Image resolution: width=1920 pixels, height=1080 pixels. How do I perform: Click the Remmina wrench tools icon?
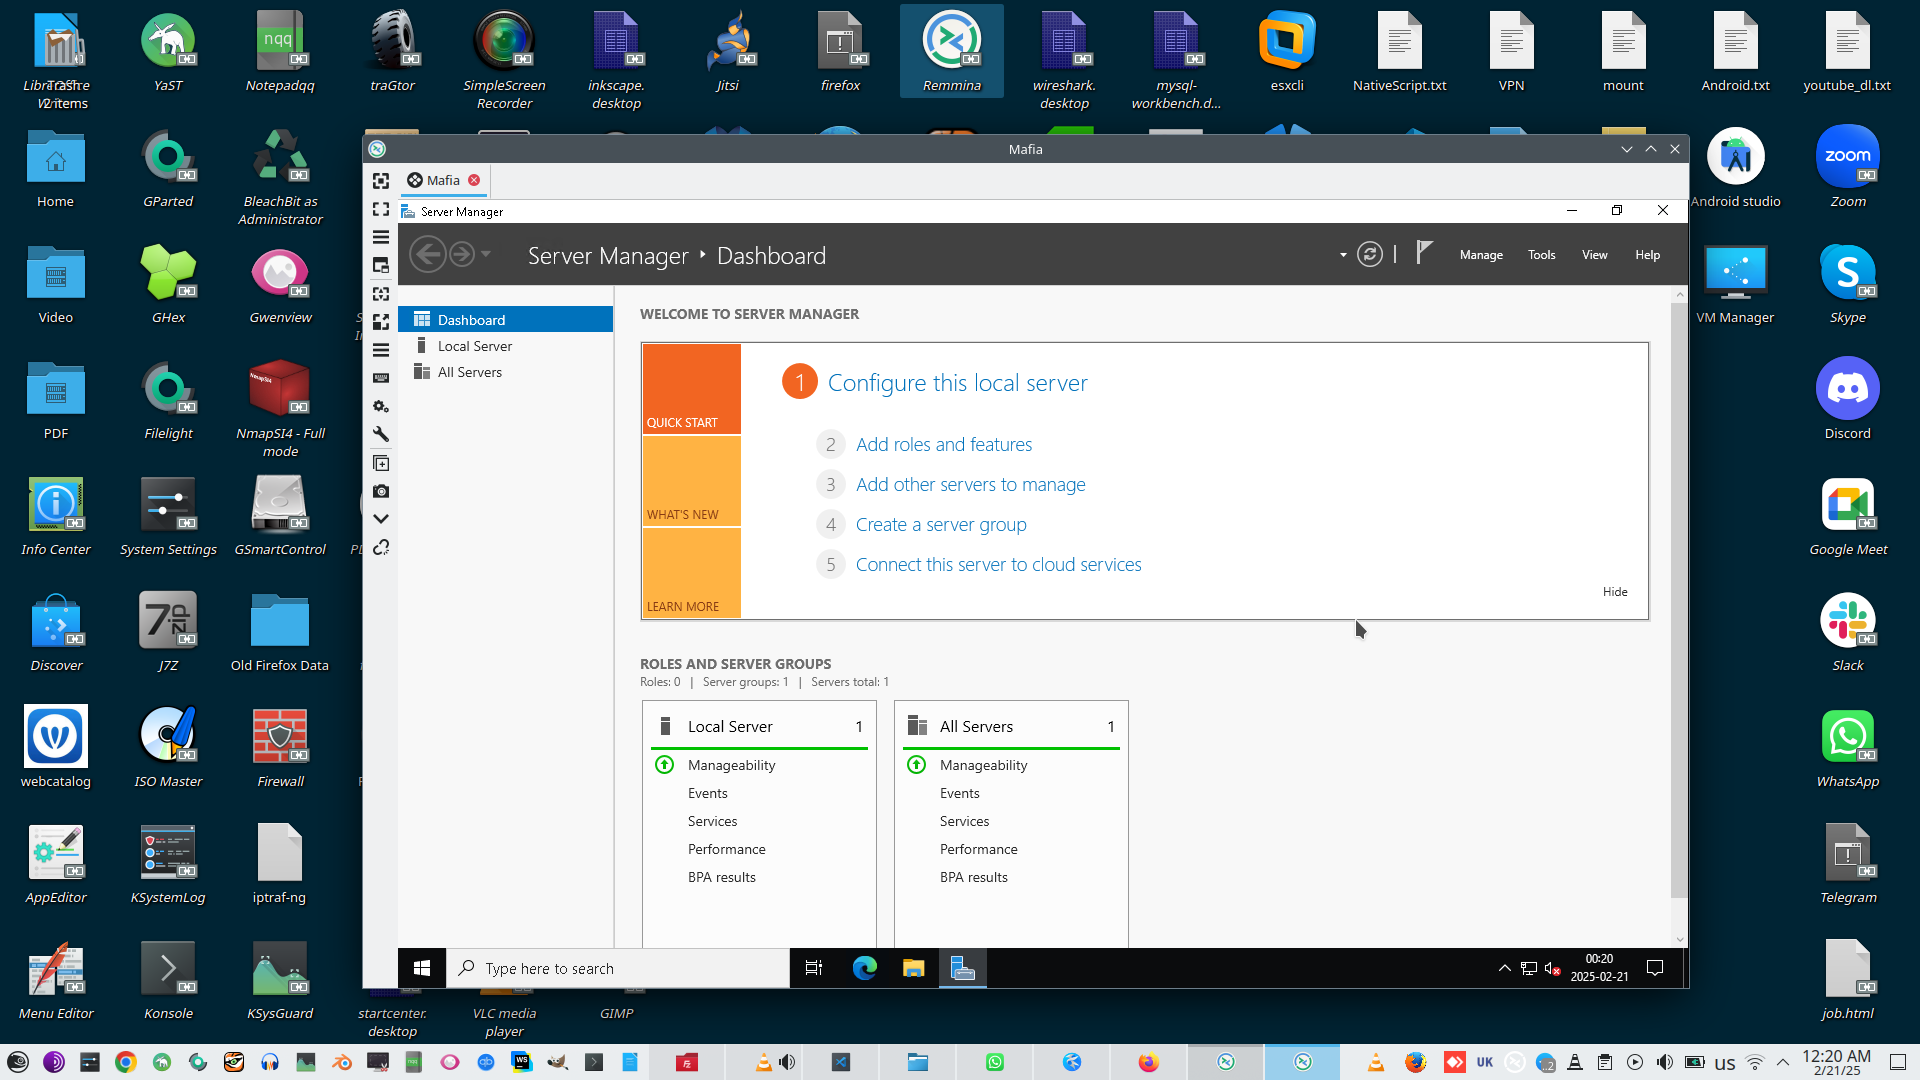pos(381,434)
